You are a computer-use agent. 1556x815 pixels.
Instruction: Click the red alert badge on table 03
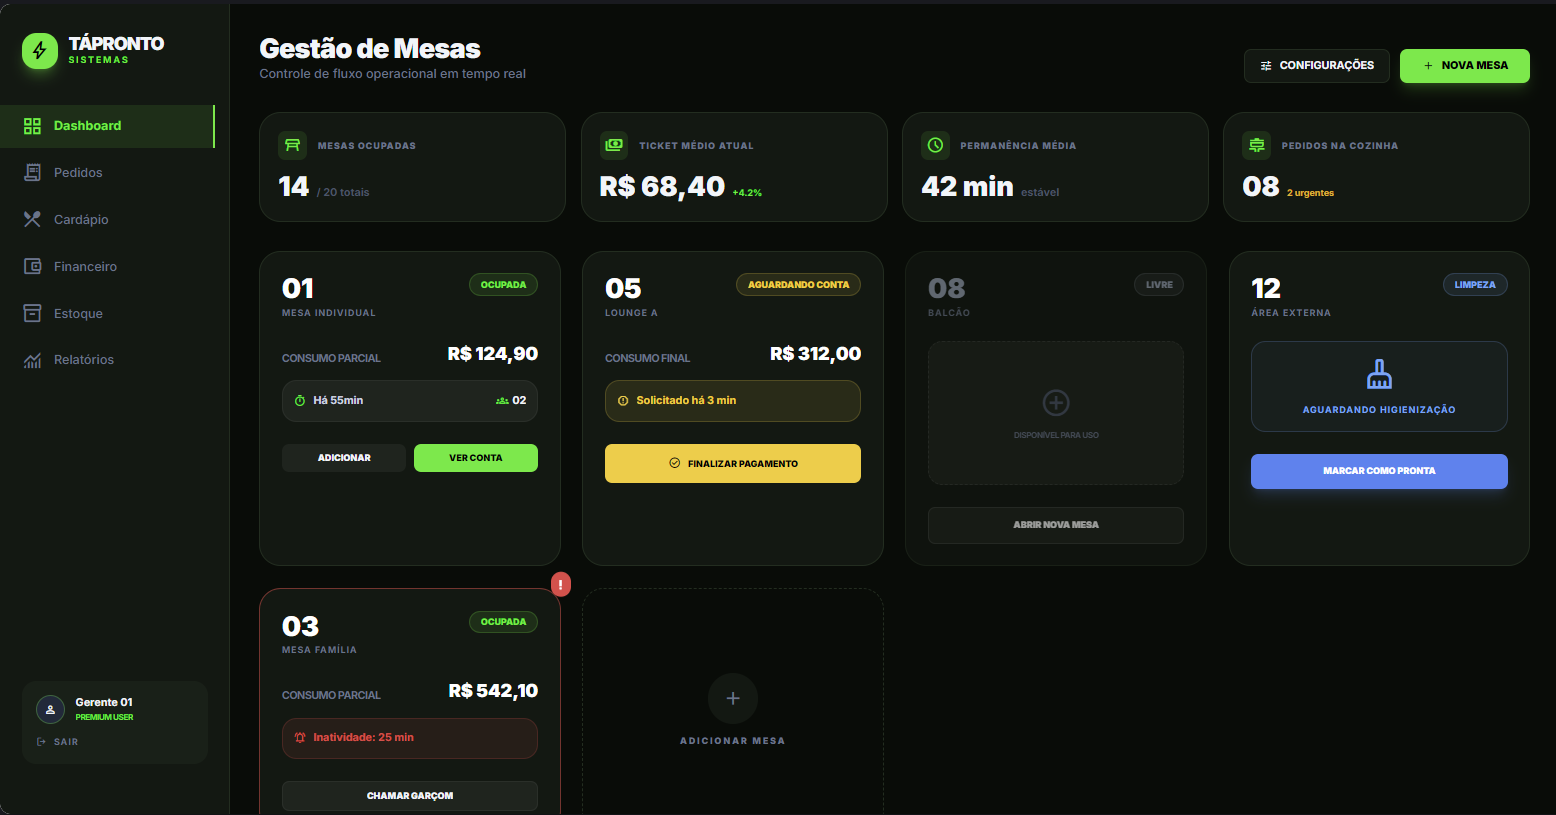tap(561, 584)
